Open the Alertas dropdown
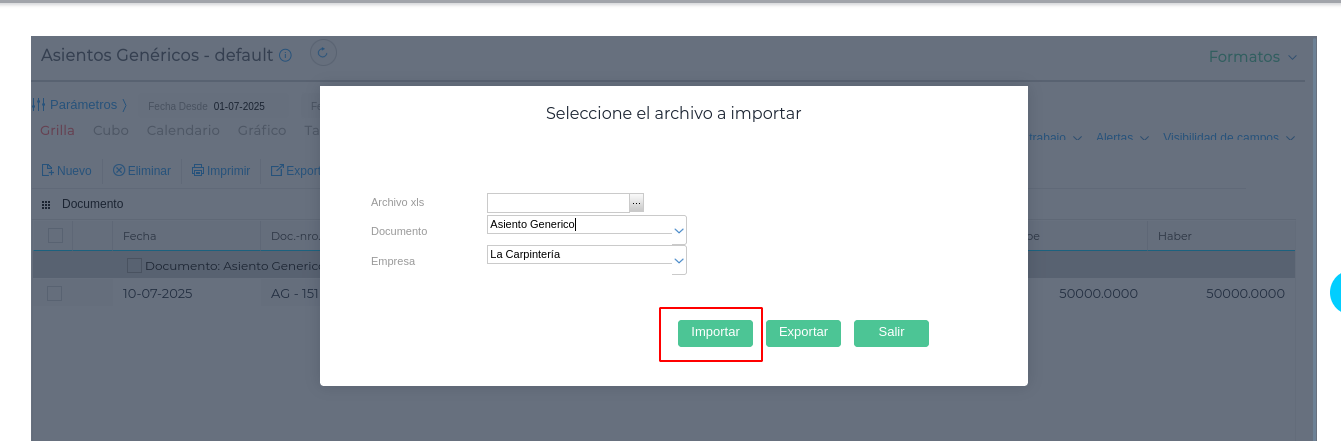The width and height of the screenshot is (1341, 441). 1122,138
